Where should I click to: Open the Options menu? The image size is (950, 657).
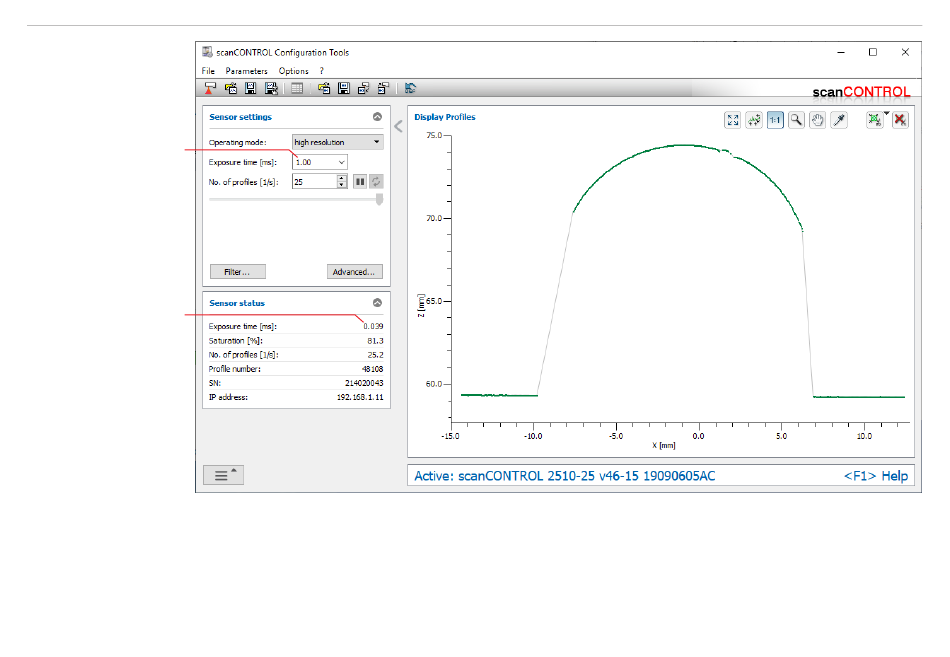[x=293, y=71]
